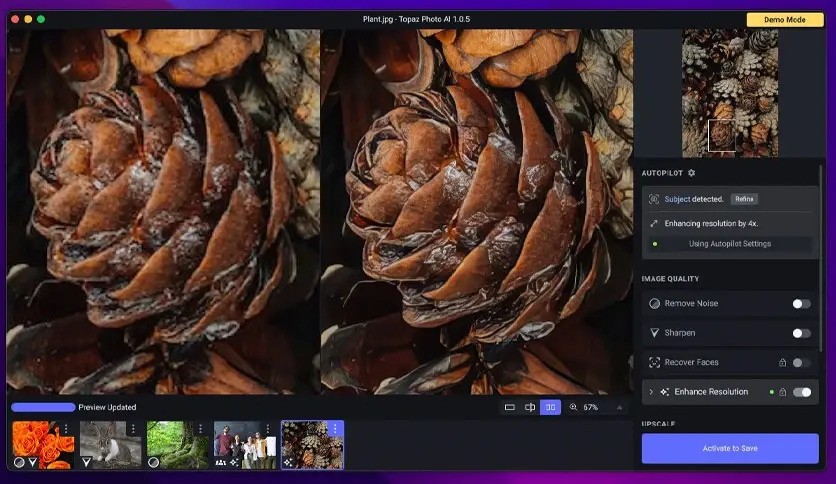Open the 67% zoom level dropdown

point(590,407)
